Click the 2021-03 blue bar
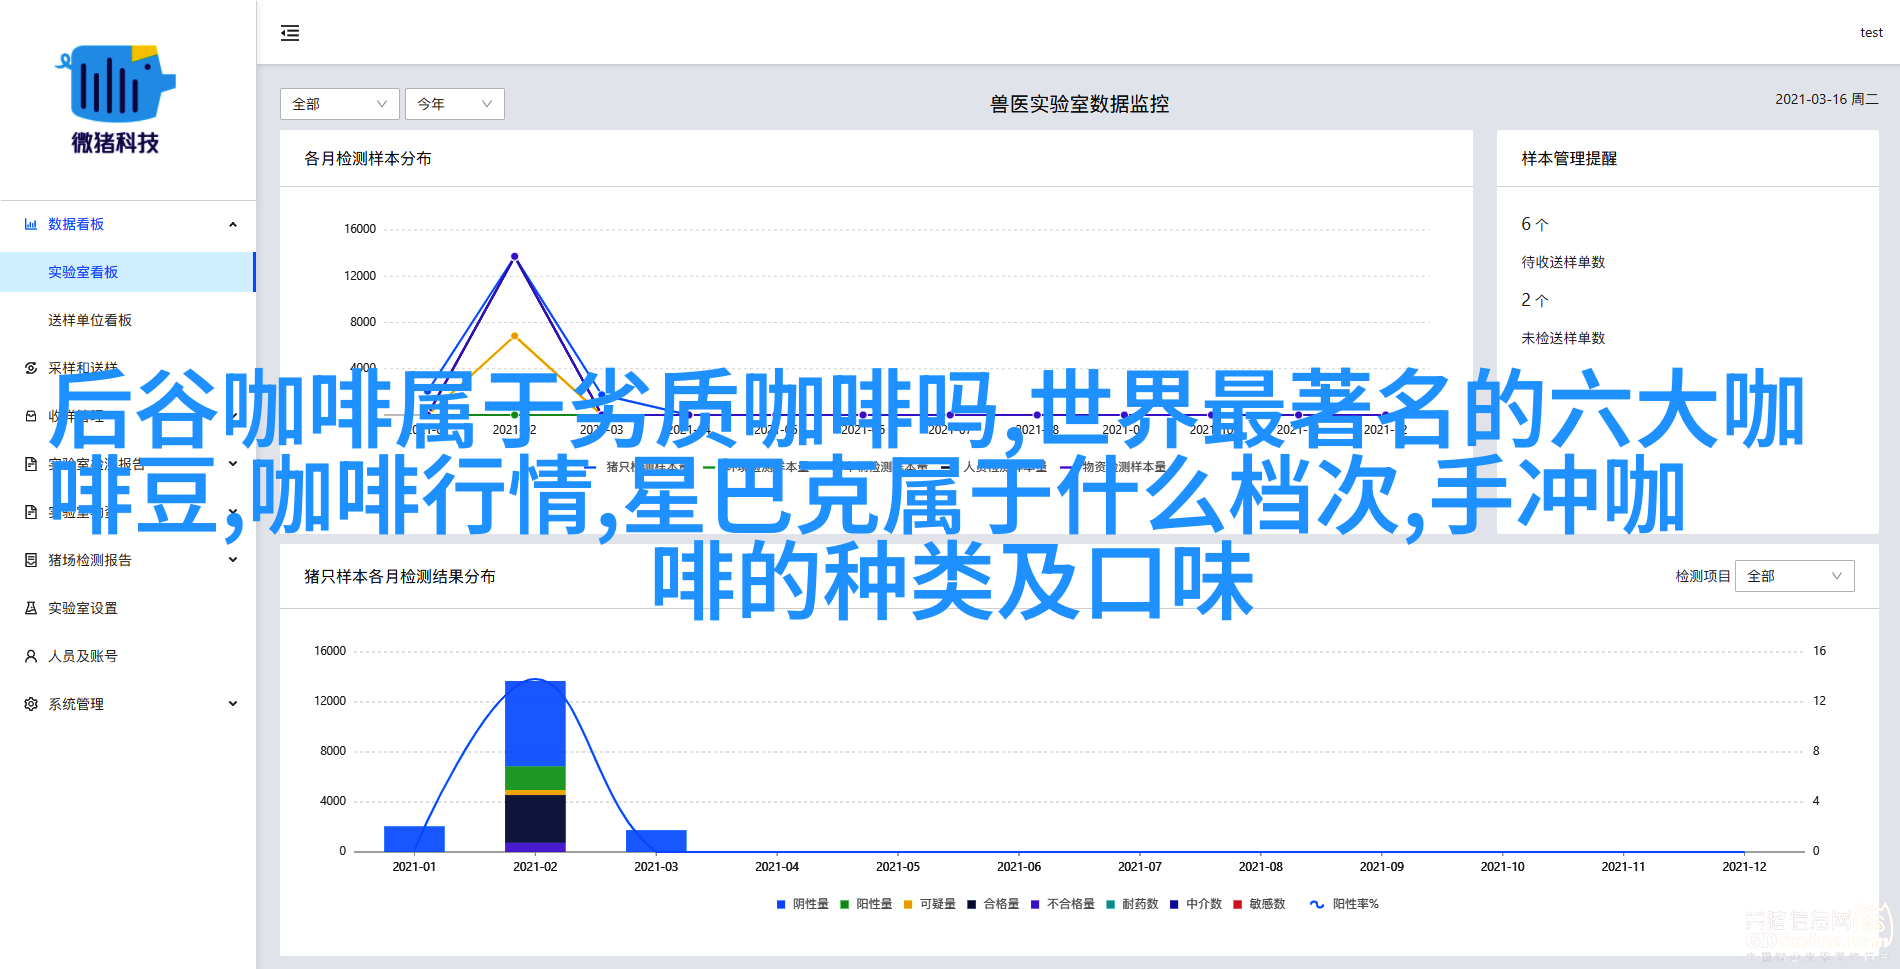 656,841
